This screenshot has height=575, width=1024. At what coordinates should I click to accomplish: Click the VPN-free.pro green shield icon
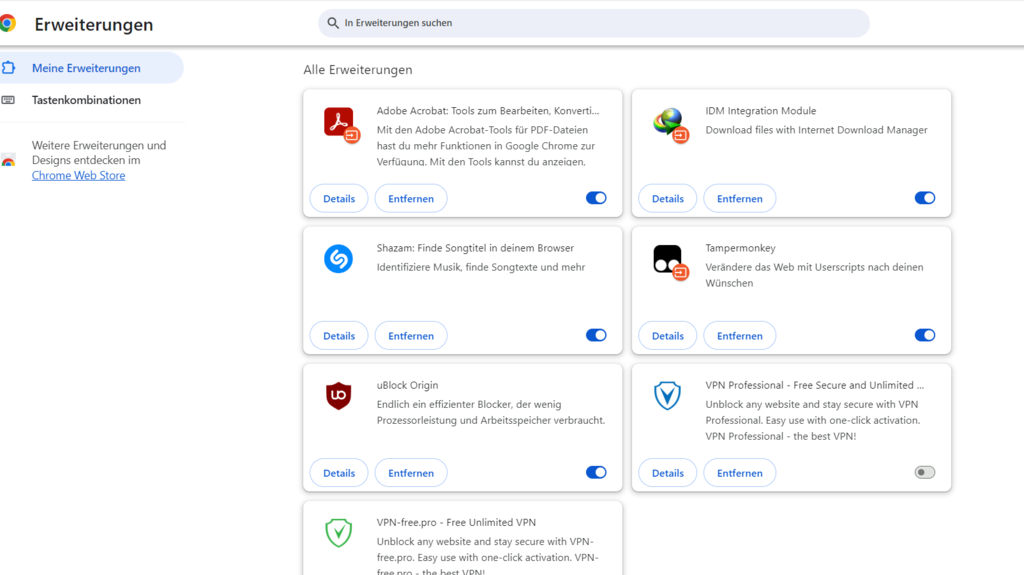338,533
